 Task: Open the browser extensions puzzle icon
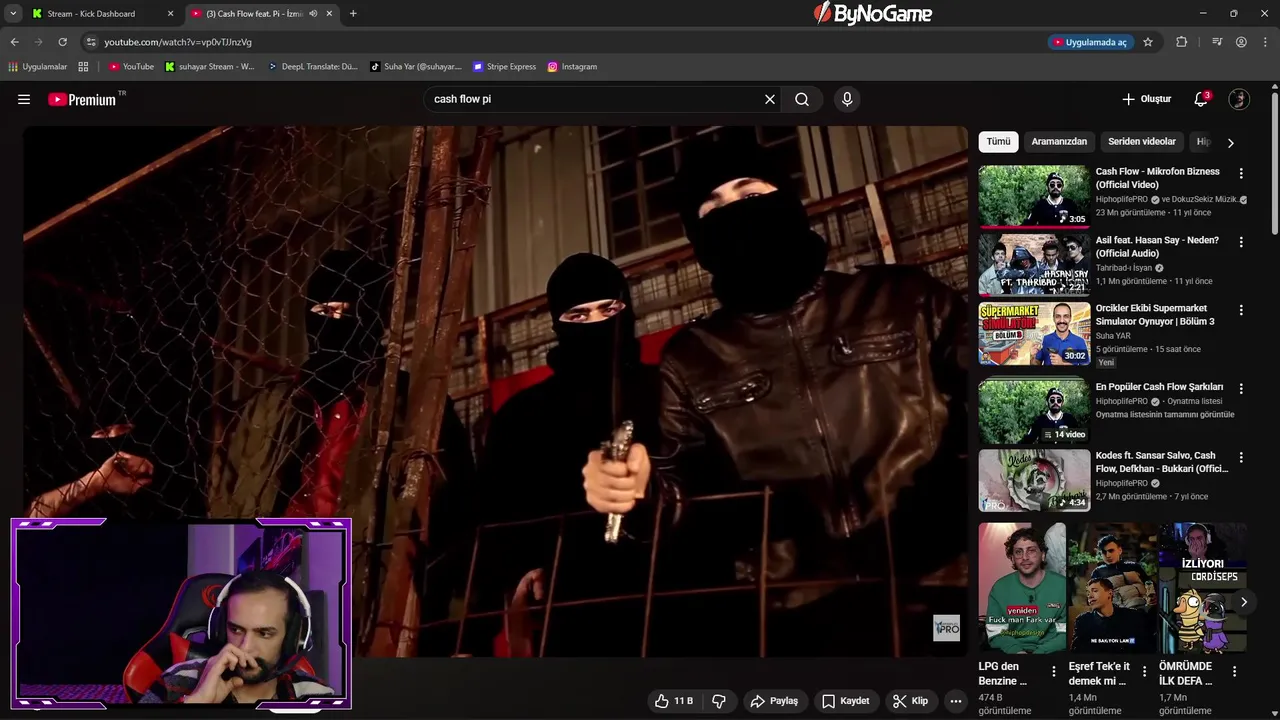[x=1181, y=42]
